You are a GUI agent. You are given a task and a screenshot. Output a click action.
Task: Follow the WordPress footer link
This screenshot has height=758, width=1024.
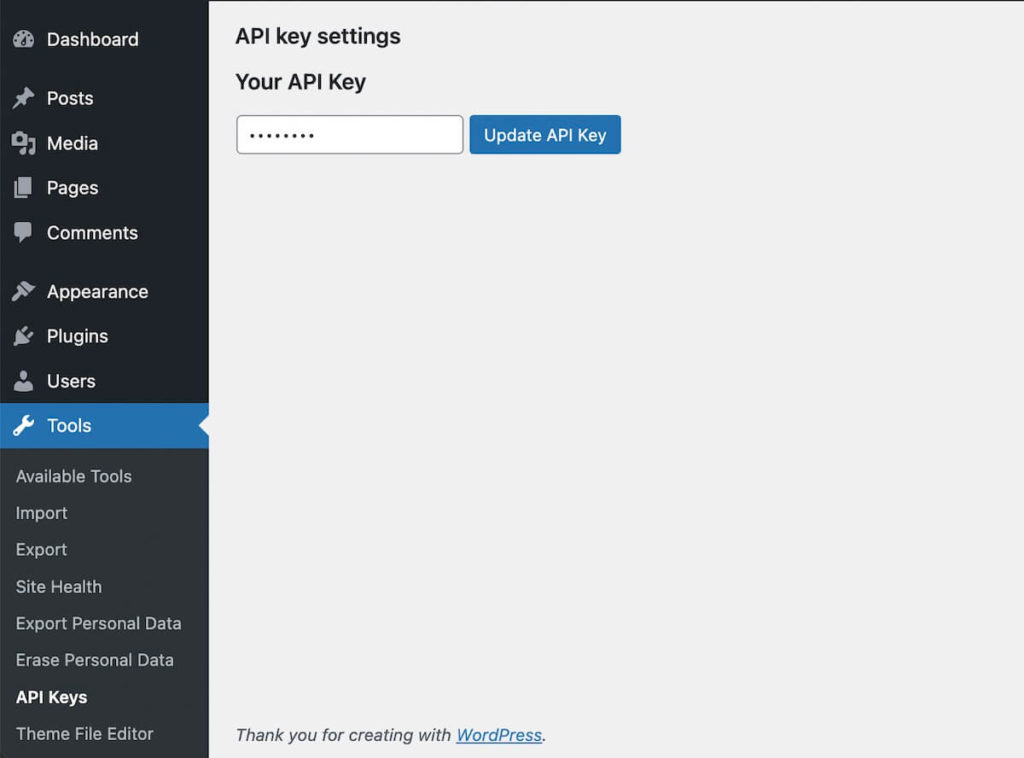tap(498, 735)
